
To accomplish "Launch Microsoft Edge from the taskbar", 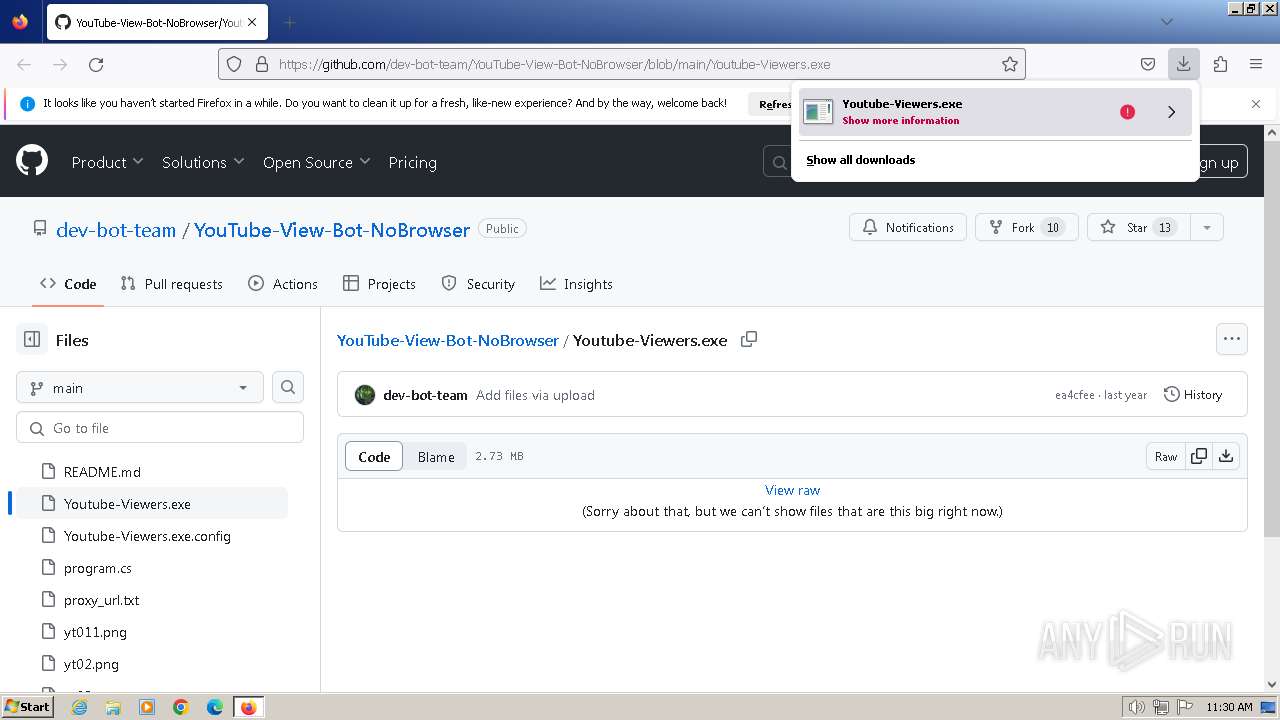I will pyautogui.click(x=215, y=707).
